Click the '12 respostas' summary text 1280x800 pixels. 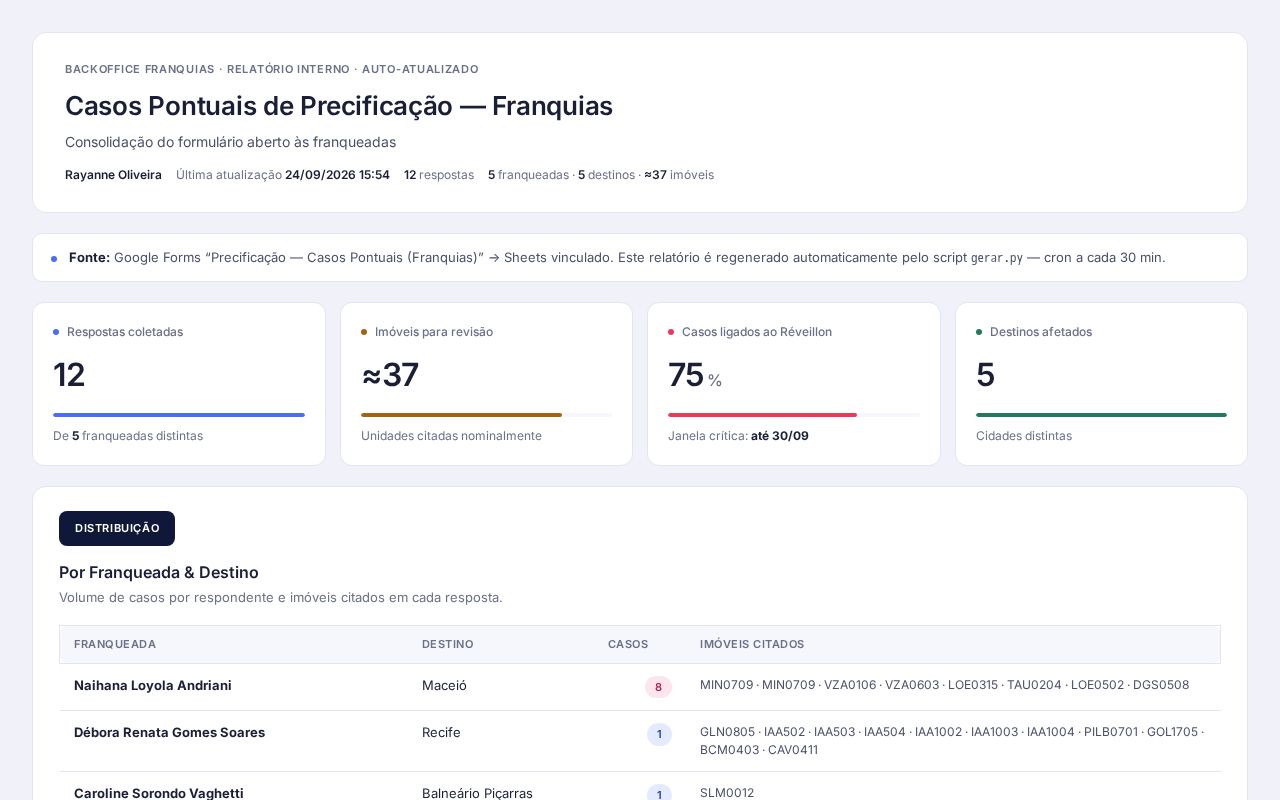[x=439, y=175]
